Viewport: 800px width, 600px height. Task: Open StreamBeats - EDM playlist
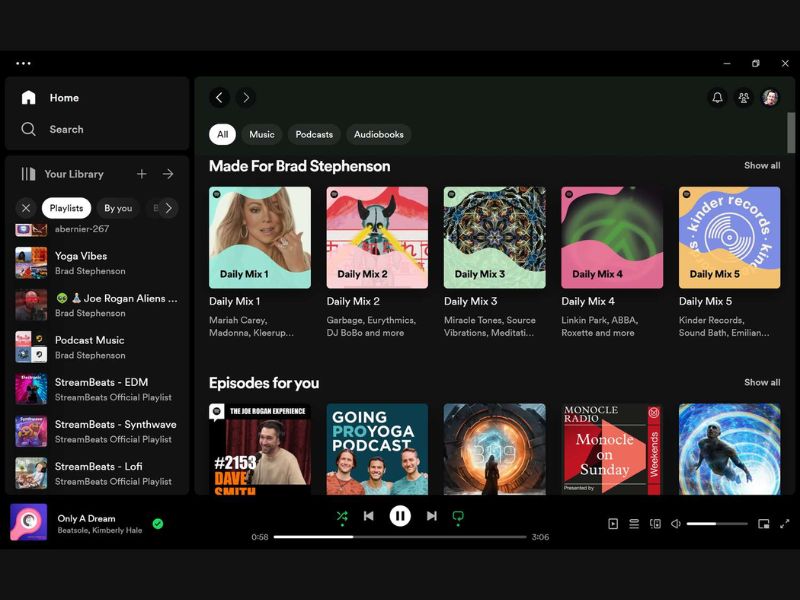click(x=97, y=389)
